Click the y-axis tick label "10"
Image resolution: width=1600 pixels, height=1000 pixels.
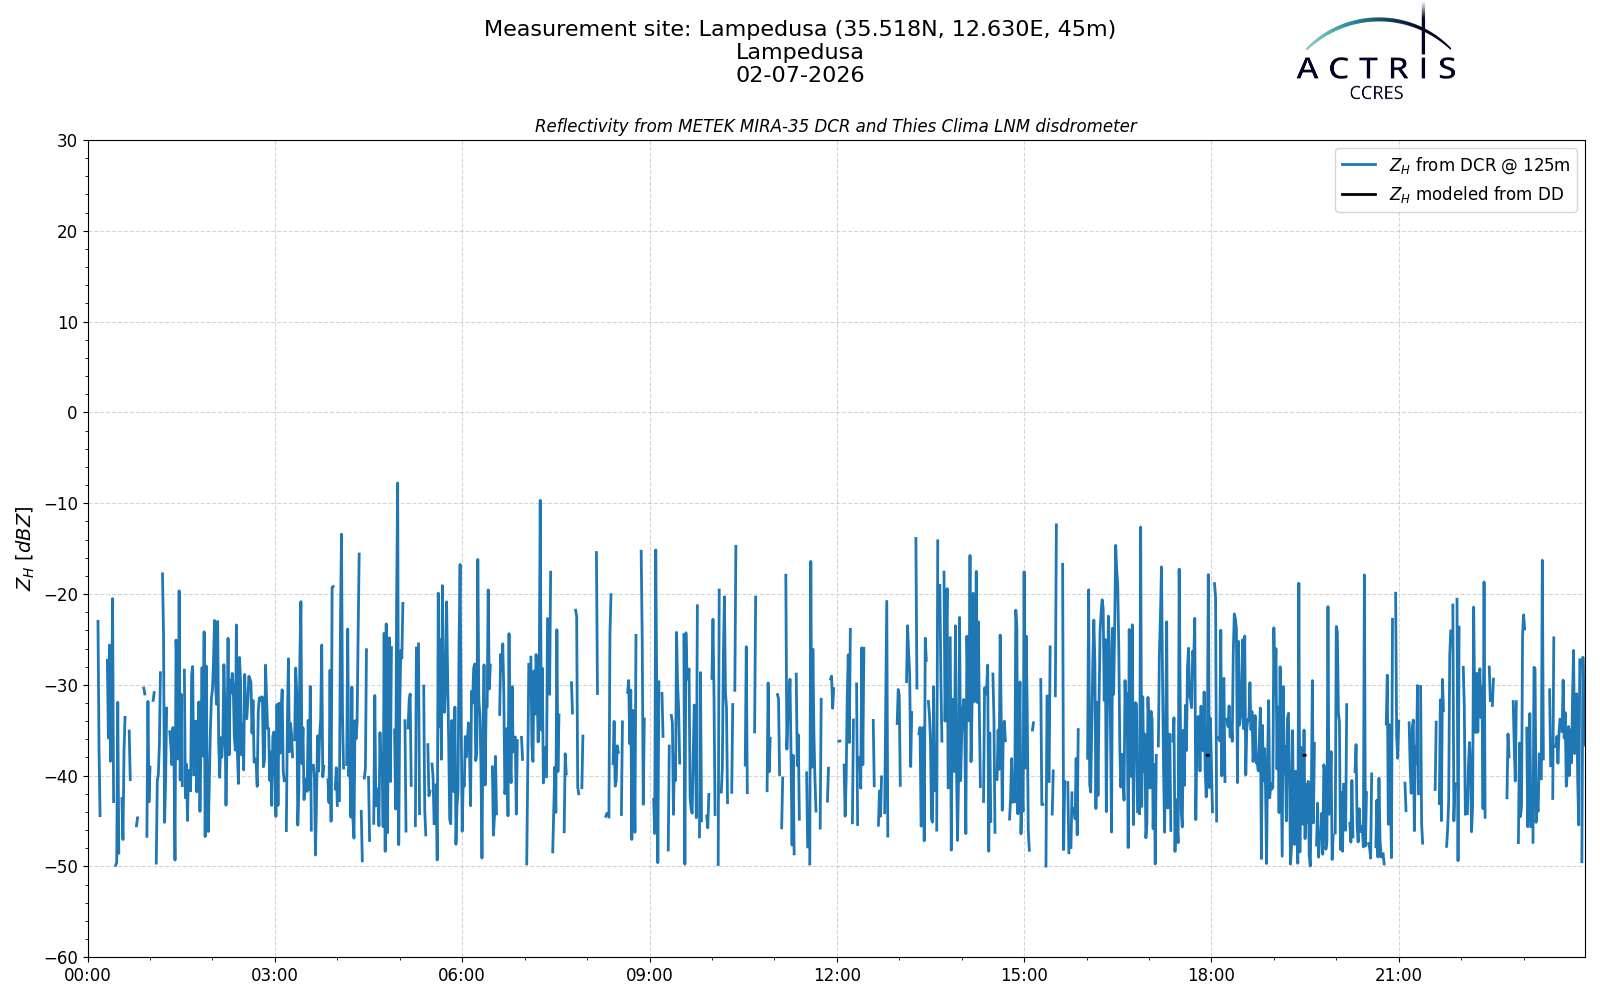(67, 322)
